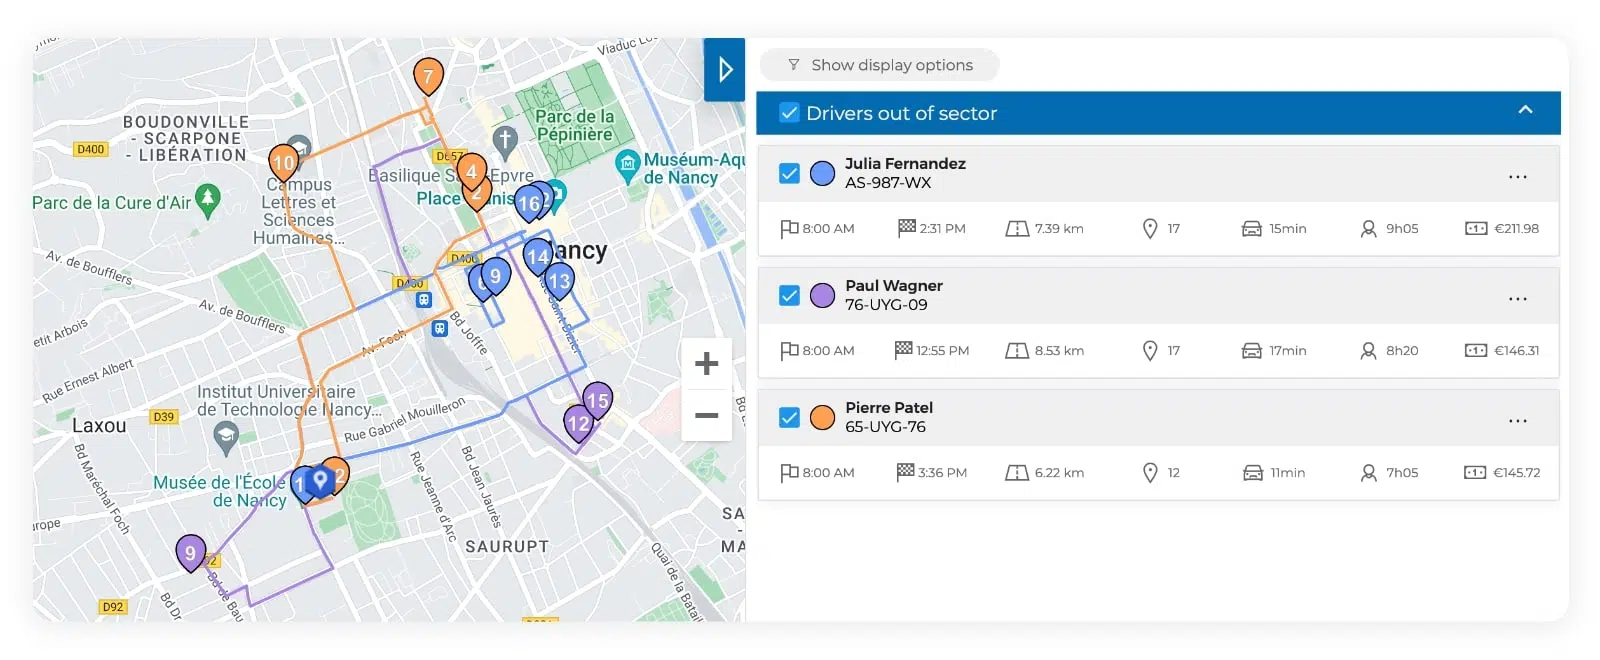Image resolution: width=1600 pixels, height=660 pixels.
Task: Click Paul Wagner driver name
Action: (894, 285)
